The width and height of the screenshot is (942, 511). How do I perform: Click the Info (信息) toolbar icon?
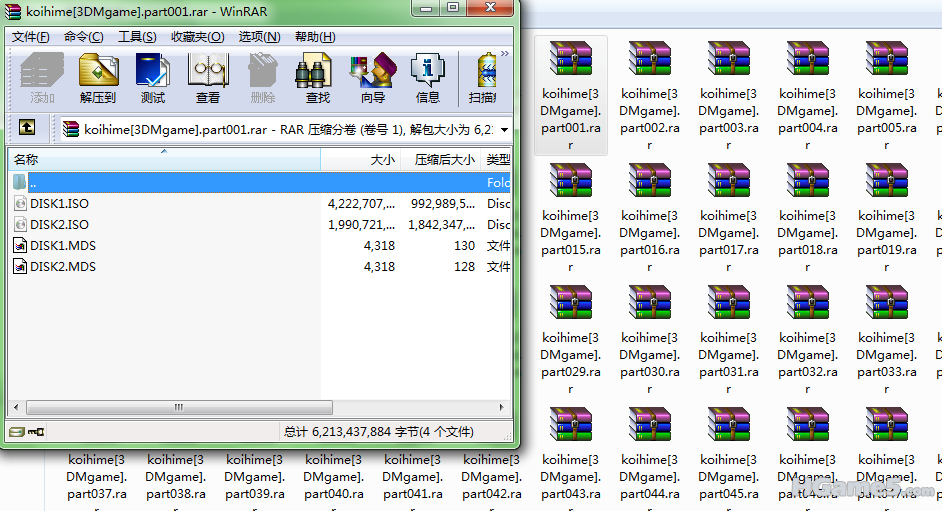pyautogui.click(x=427, y=78)
